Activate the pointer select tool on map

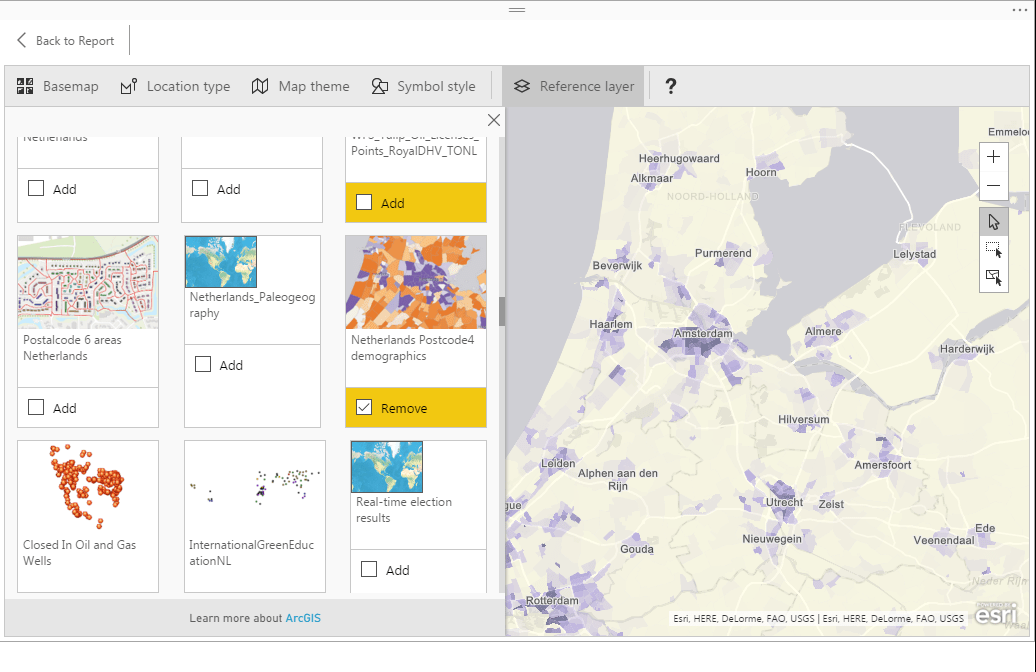993,222
